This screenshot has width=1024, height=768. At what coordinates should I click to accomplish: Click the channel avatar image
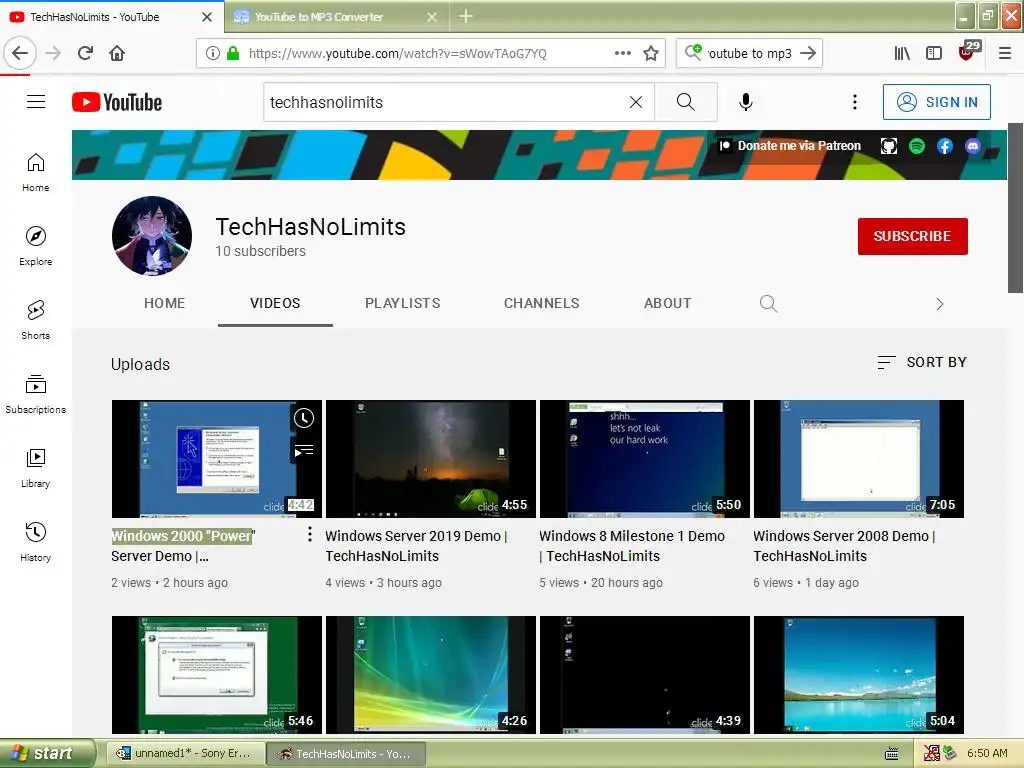pyautogui.click(x=152, y=236)
